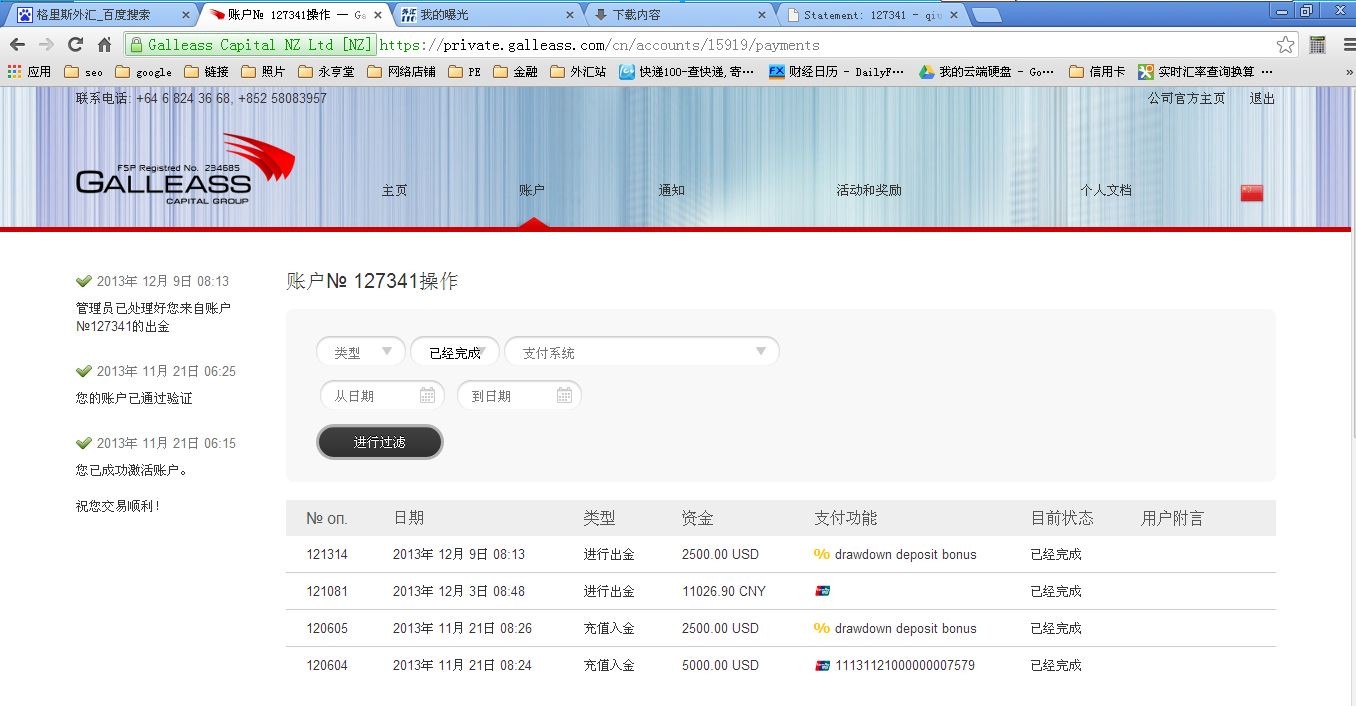The image size is (1356, 706).
Task: Open the 我的云端硬盘 Google Drive bookmark
Action: pyautogui.click(x=986, y=72)
